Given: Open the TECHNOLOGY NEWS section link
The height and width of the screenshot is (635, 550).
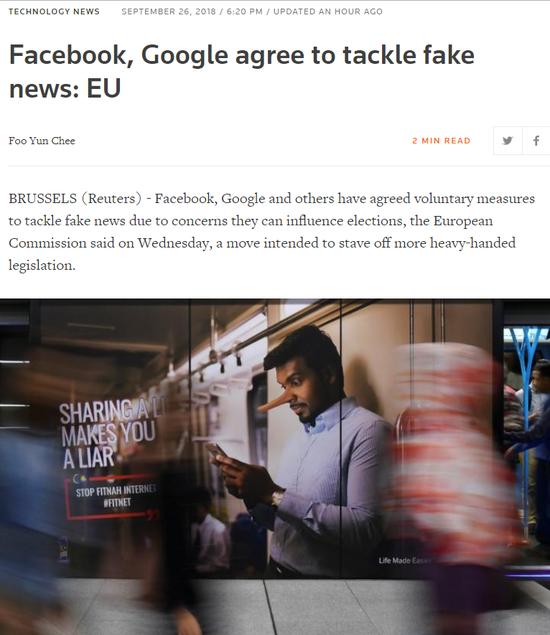Looking at the screenshot, I should point(54,11).
